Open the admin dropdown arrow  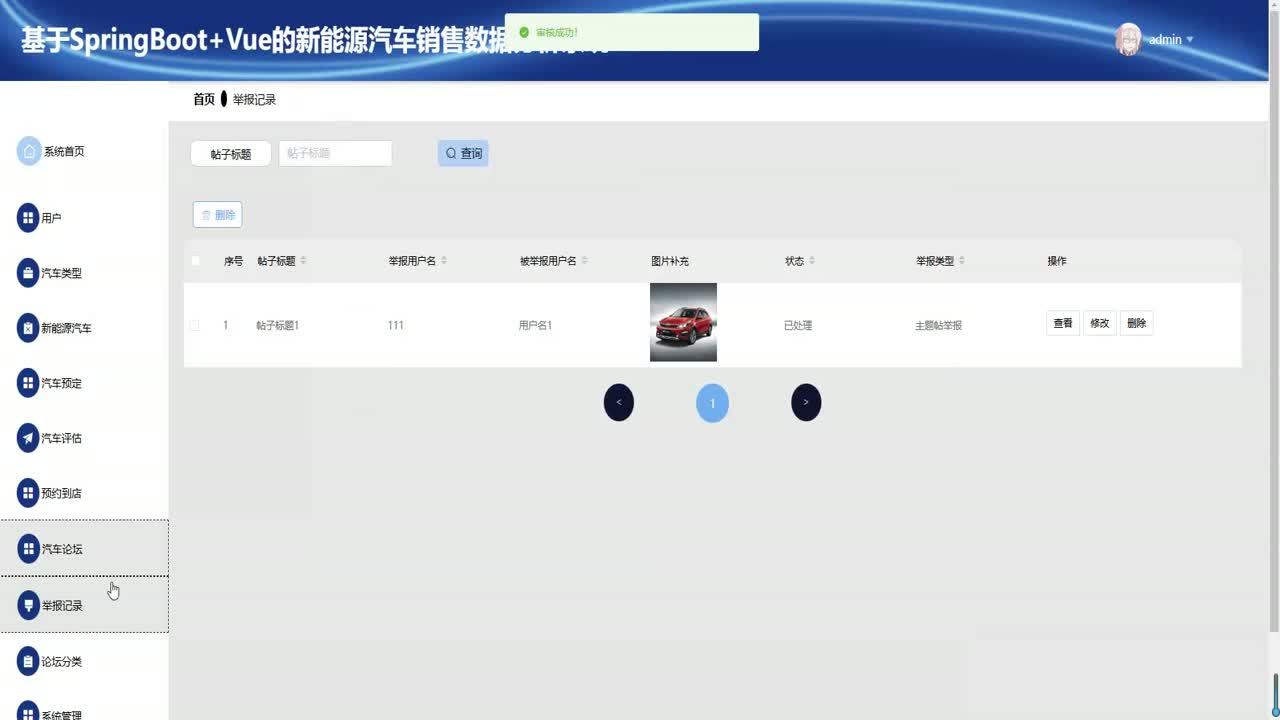click(1189, 40)
